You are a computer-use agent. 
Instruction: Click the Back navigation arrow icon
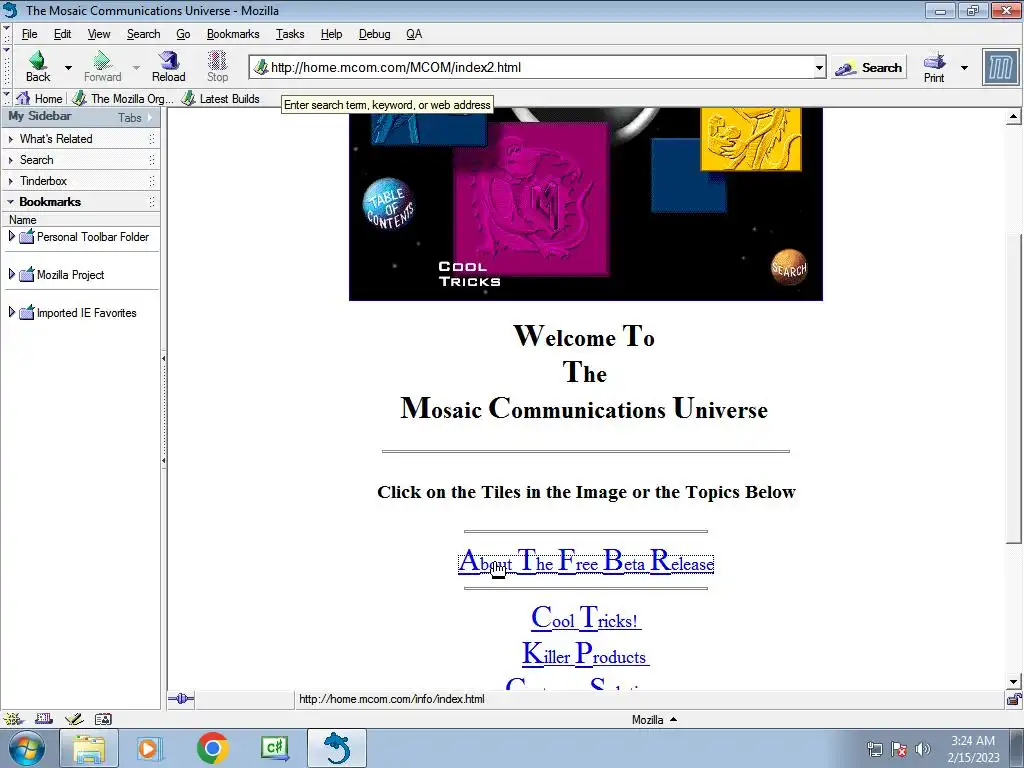coord(38,60)
